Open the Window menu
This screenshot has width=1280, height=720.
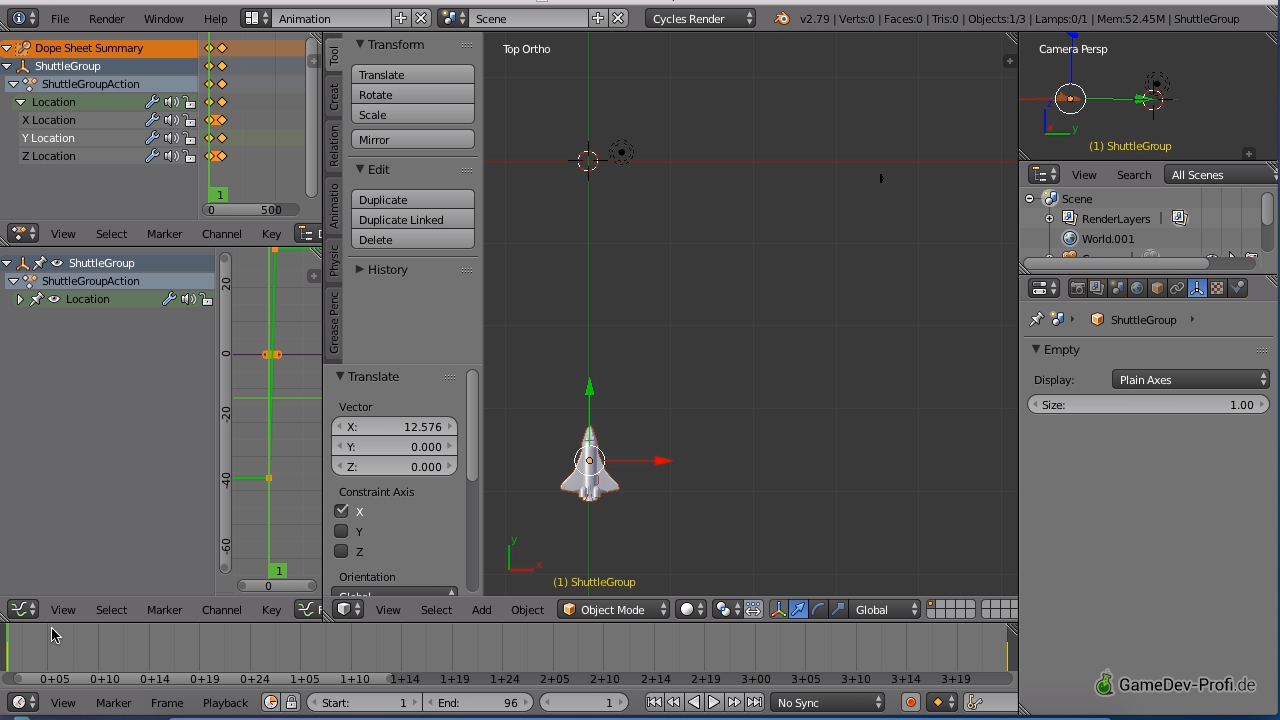click(163, 18)
